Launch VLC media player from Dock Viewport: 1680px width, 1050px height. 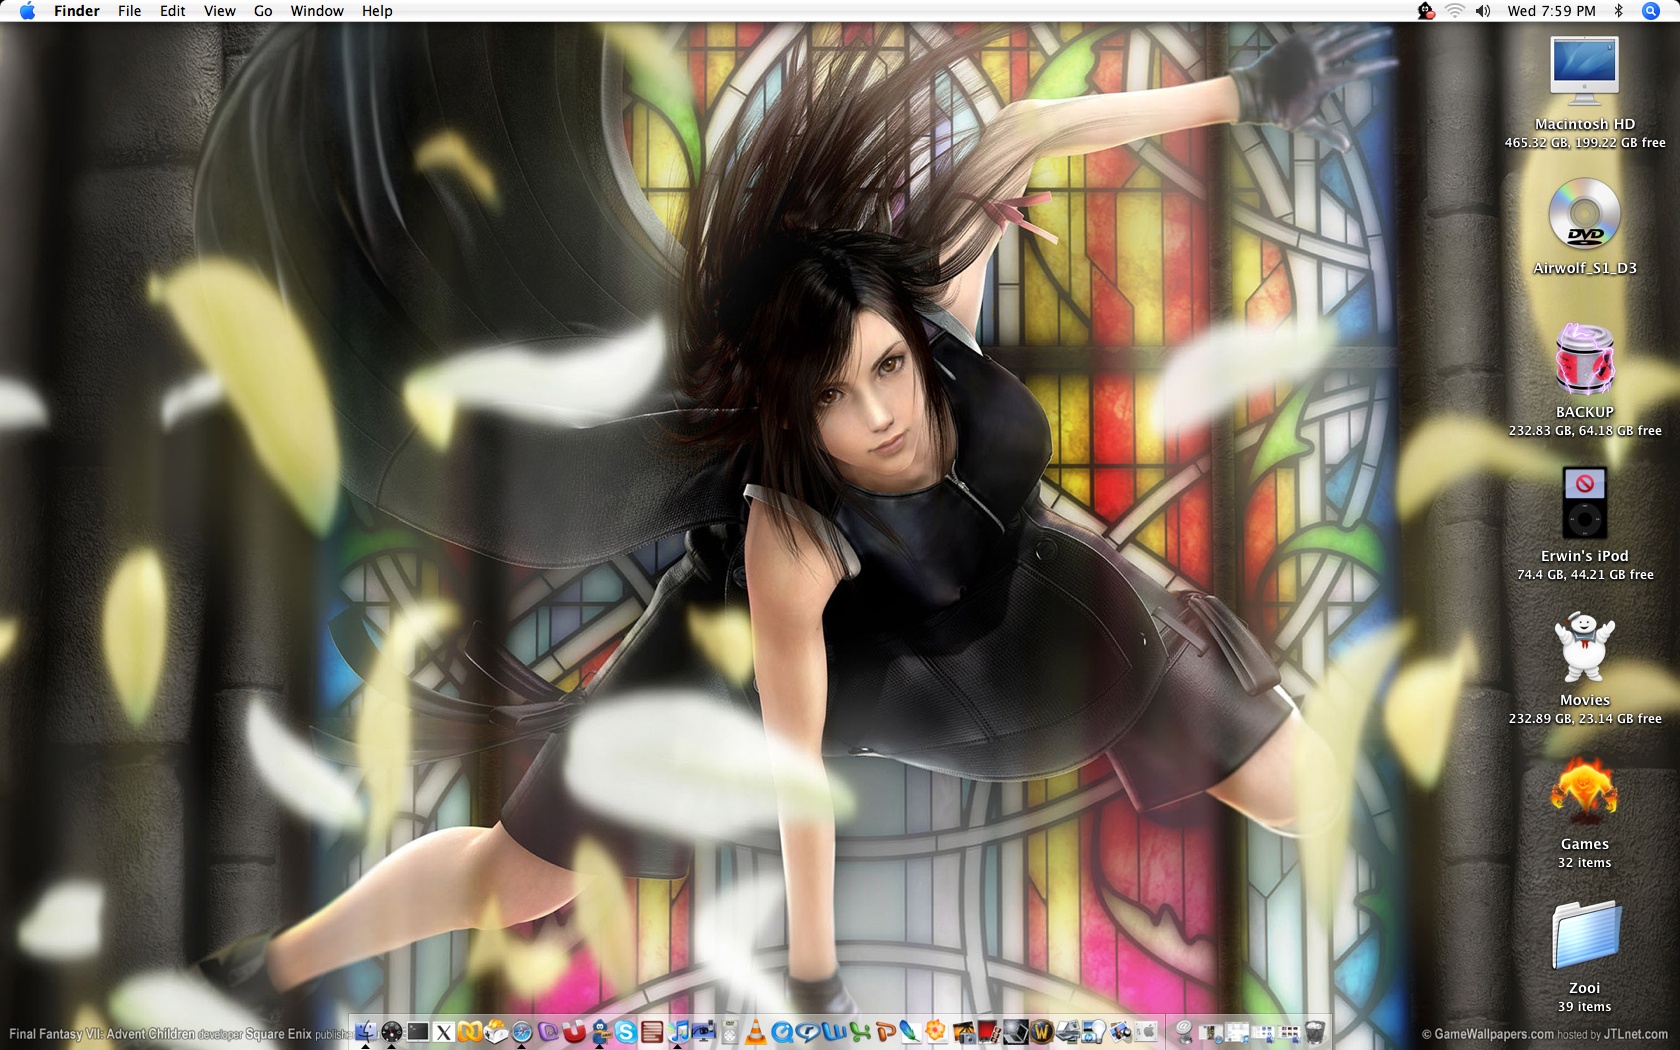click(756, 1031)
